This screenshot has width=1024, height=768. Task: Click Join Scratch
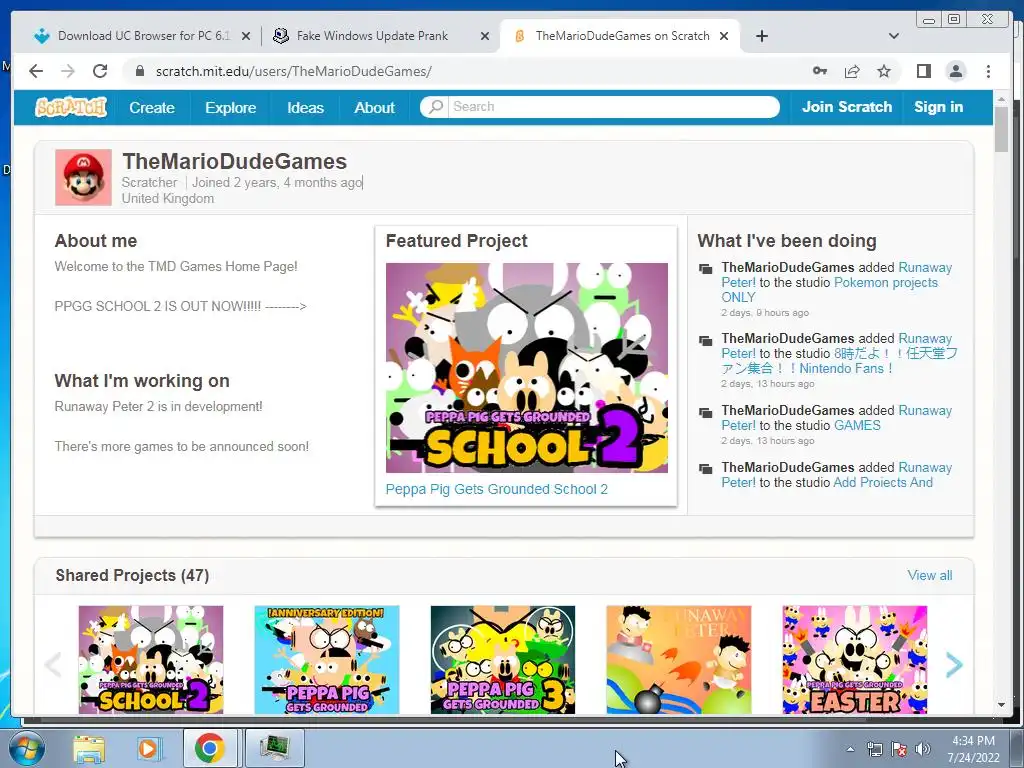click(x=846, y=106)
